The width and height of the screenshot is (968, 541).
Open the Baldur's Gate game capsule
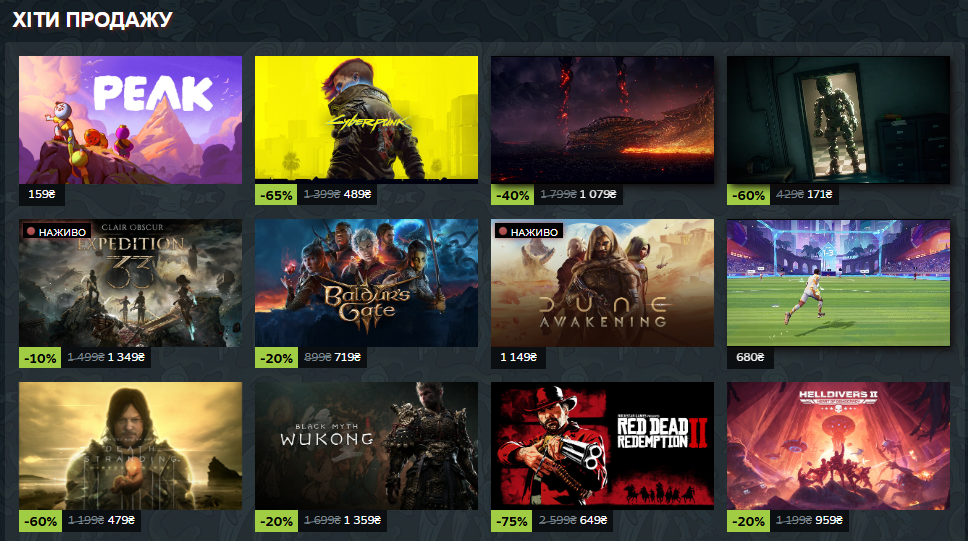(366, 283)
